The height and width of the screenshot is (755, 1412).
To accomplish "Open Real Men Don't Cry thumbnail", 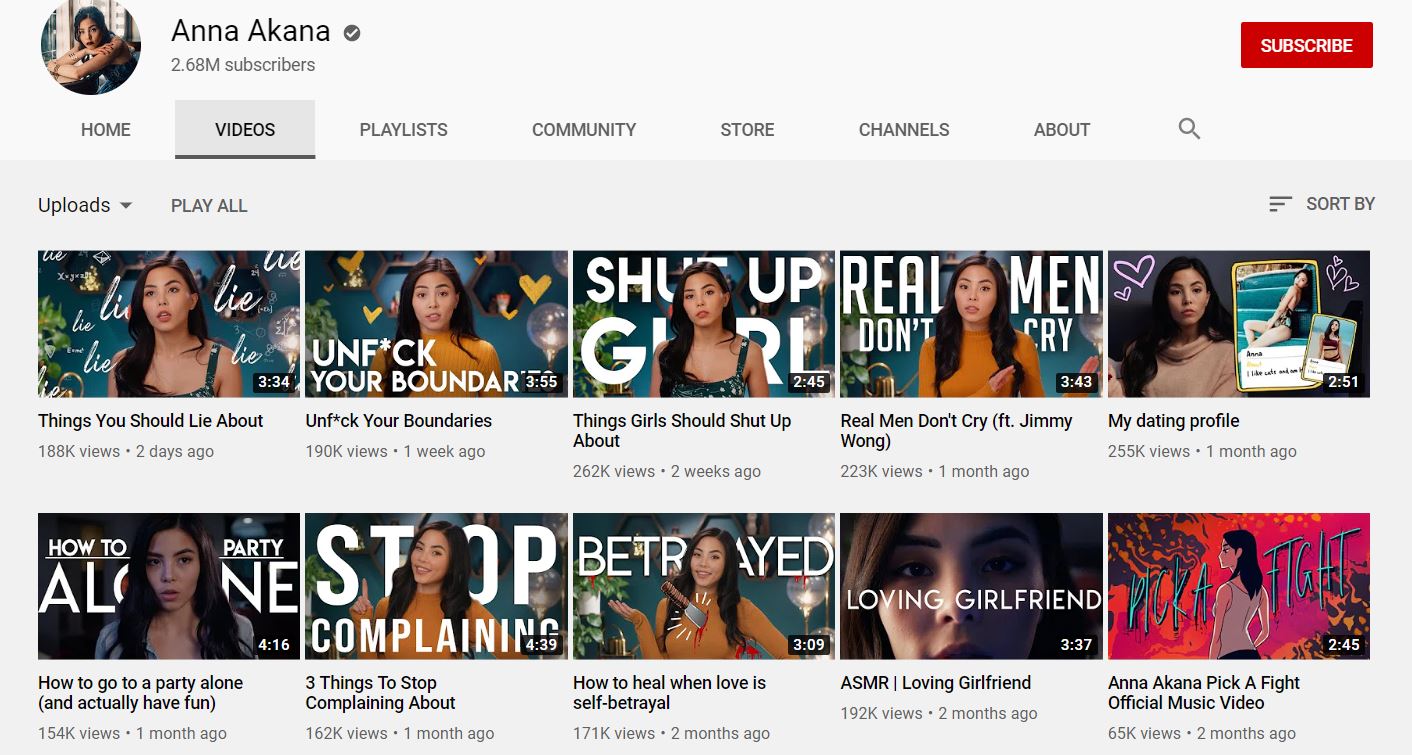I will coord(971,324).
